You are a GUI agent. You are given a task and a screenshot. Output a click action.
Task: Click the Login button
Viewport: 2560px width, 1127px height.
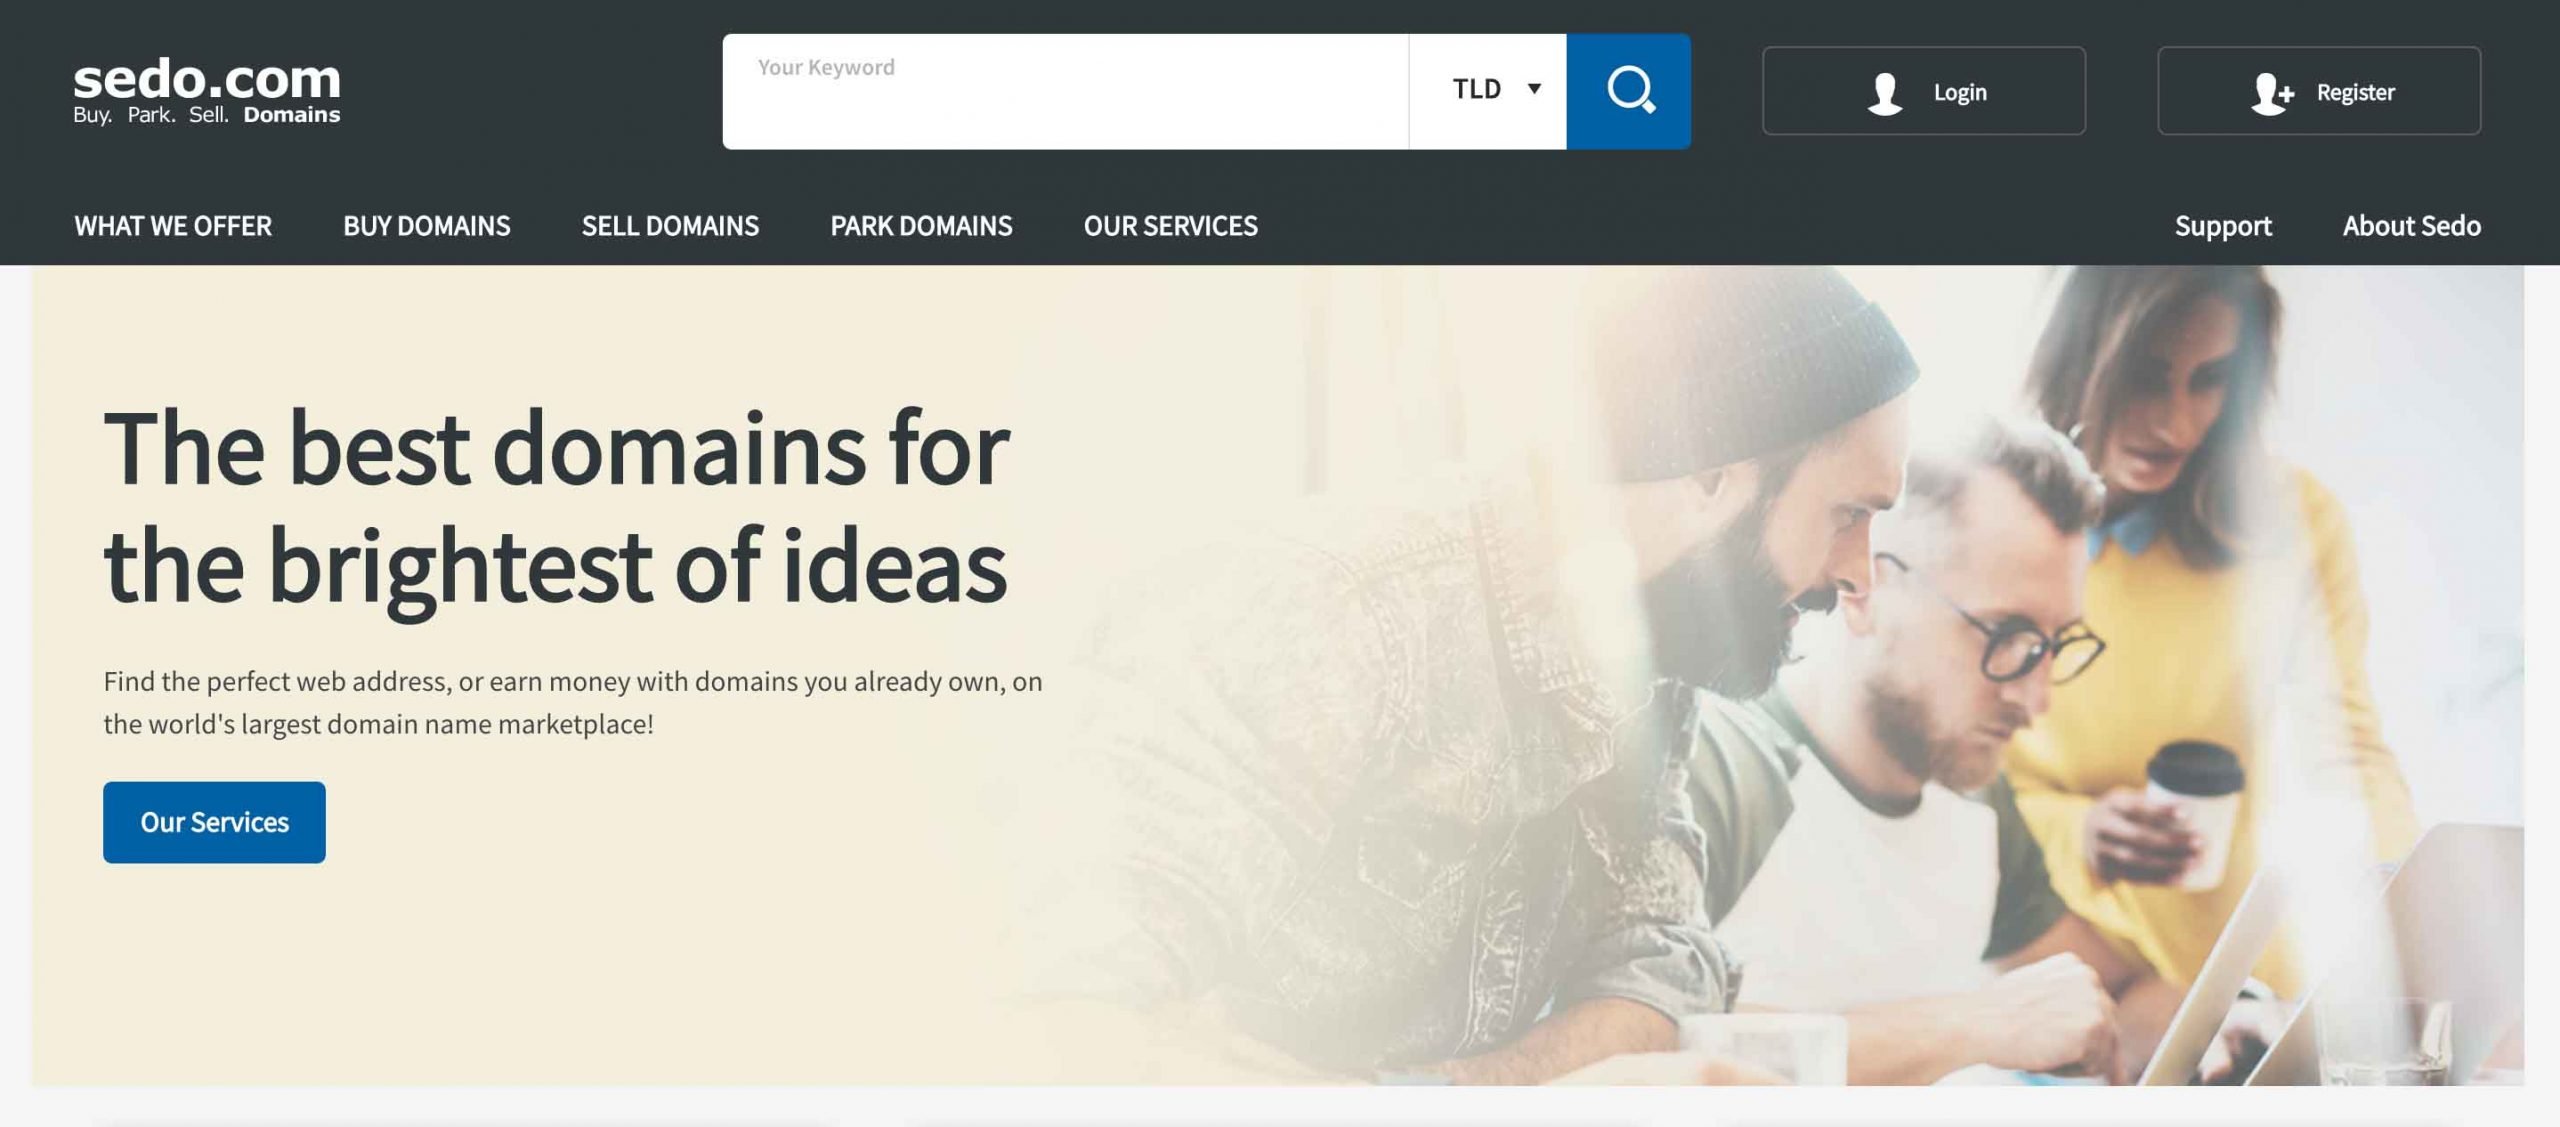pyautogui.click(x=1924, y=91)
